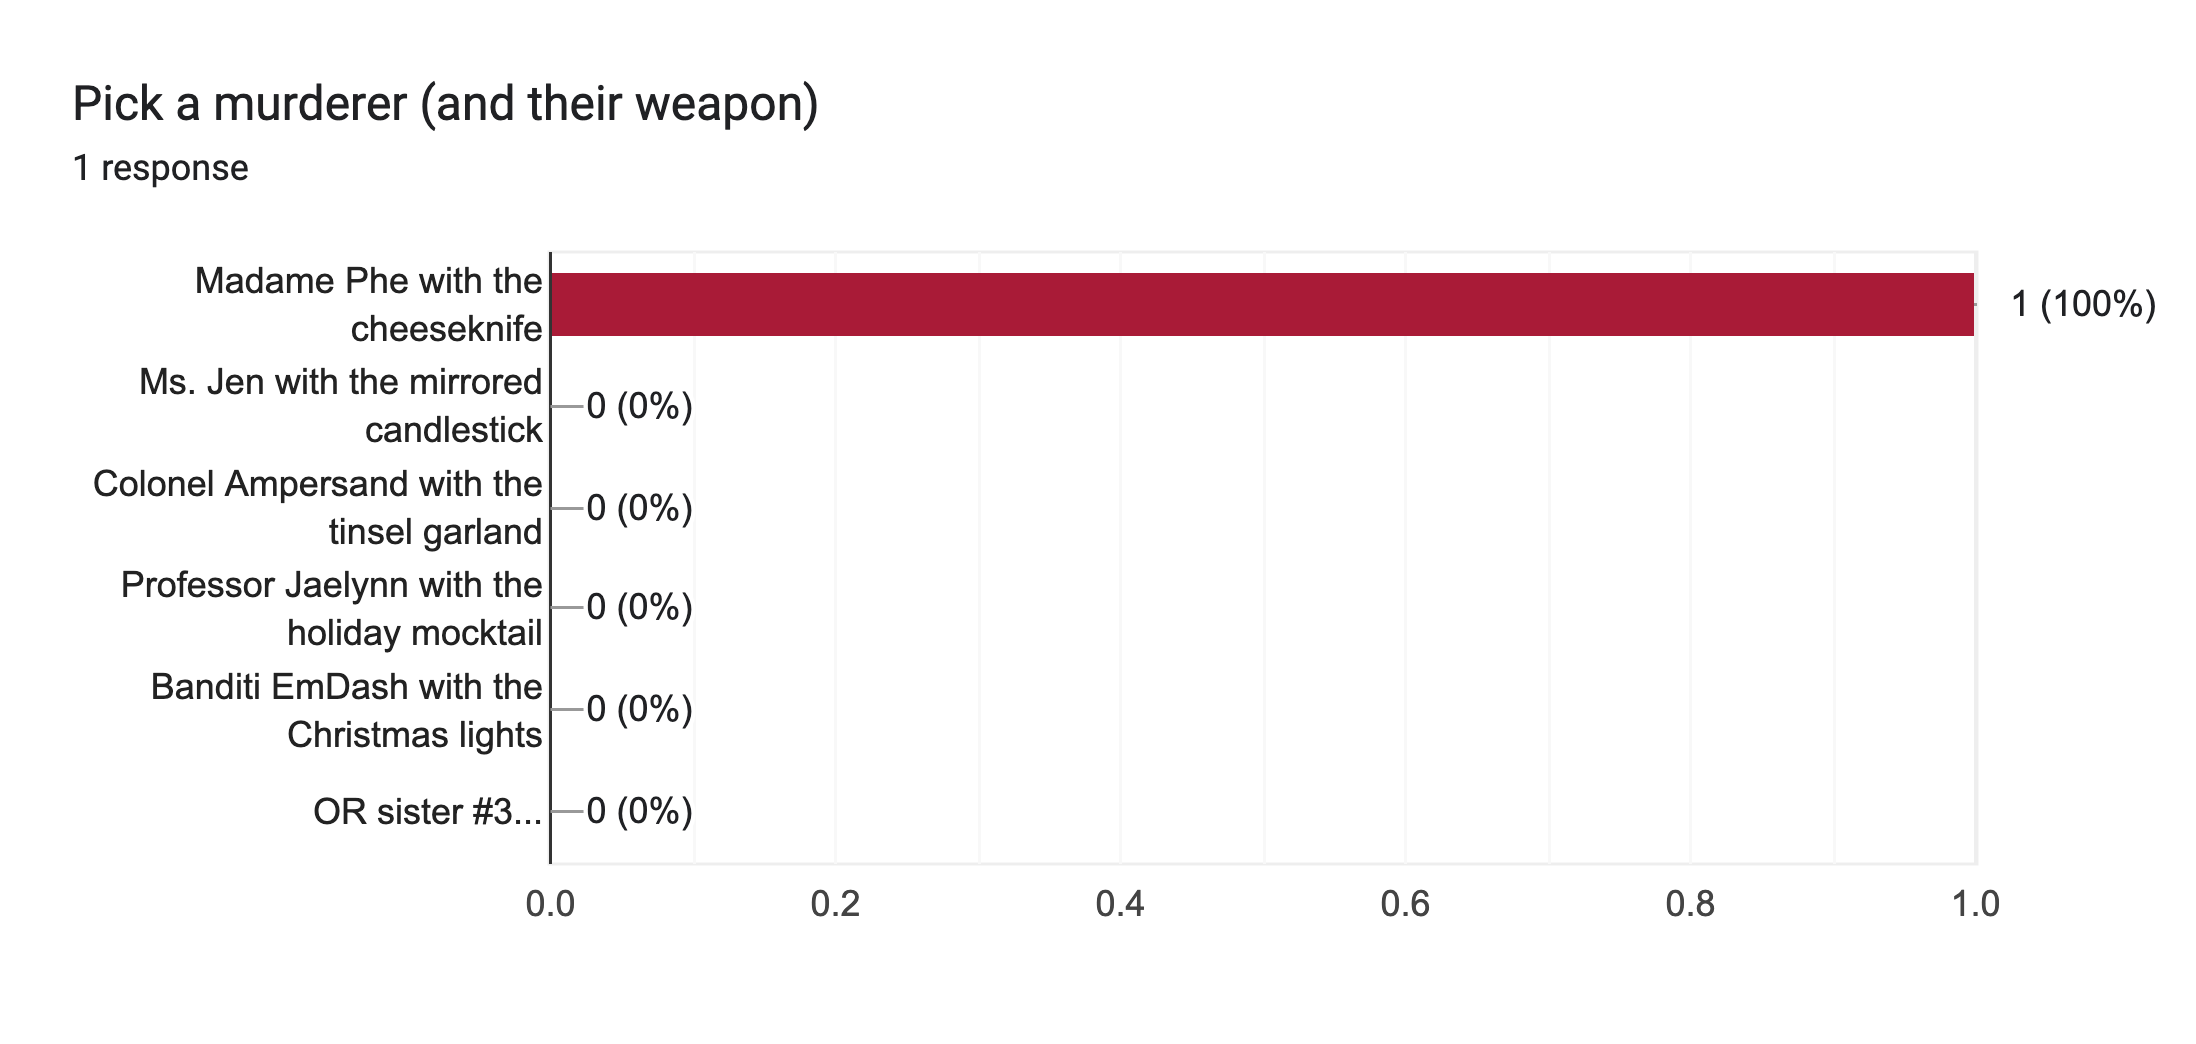The height and width of the screenshot is (1044, 2196).
Task: Click the '0 (0%)' value for Ms. Jen
Action: point(639,406)
